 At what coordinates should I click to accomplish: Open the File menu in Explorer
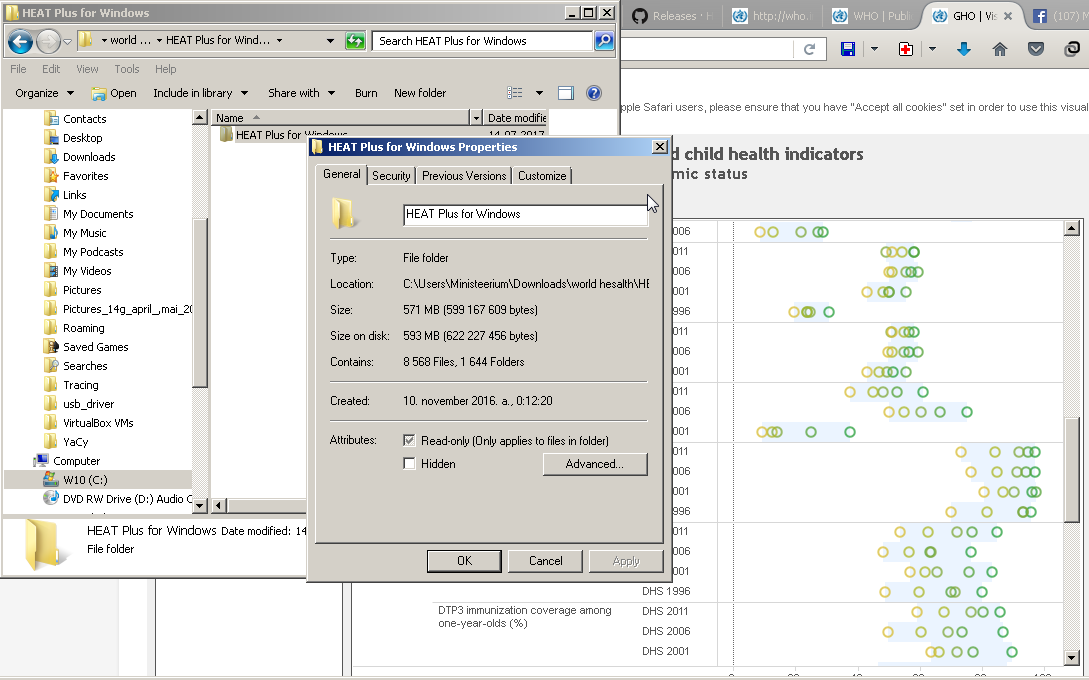pyautogui.click(x=18, y=69)
